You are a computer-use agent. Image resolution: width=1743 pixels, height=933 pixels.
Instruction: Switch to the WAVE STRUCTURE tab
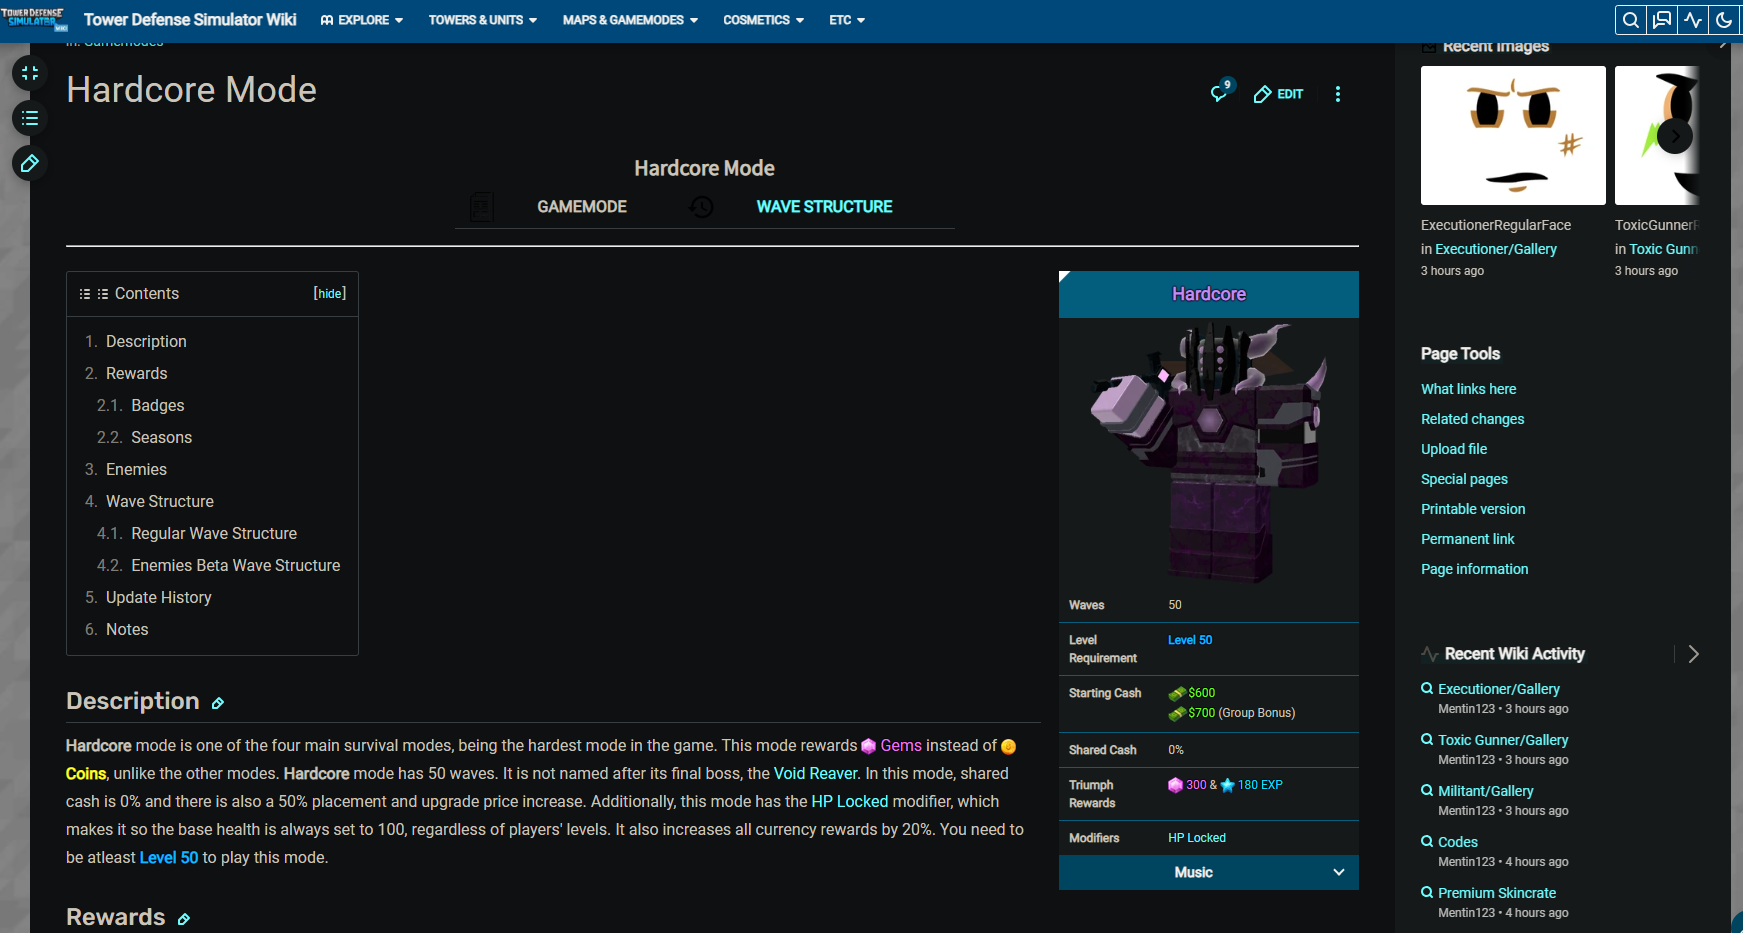(x=824, y=207)
